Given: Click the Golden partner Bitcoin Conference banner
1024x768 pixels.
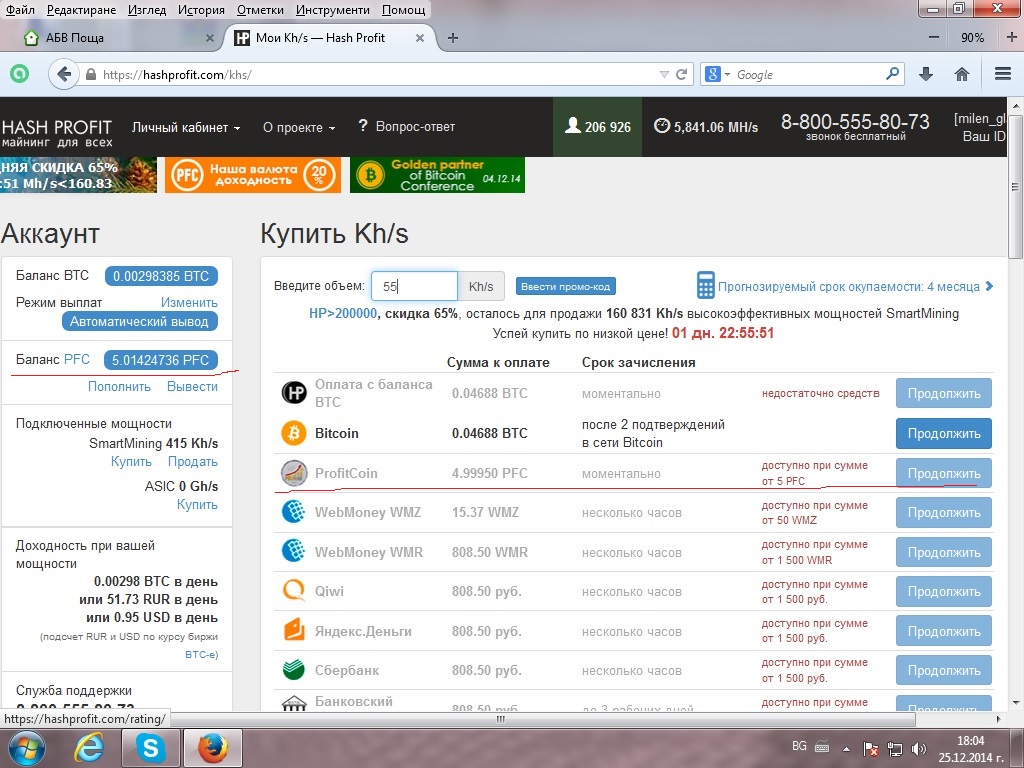Looking at the screenshot, I should [x=438, y=175].
